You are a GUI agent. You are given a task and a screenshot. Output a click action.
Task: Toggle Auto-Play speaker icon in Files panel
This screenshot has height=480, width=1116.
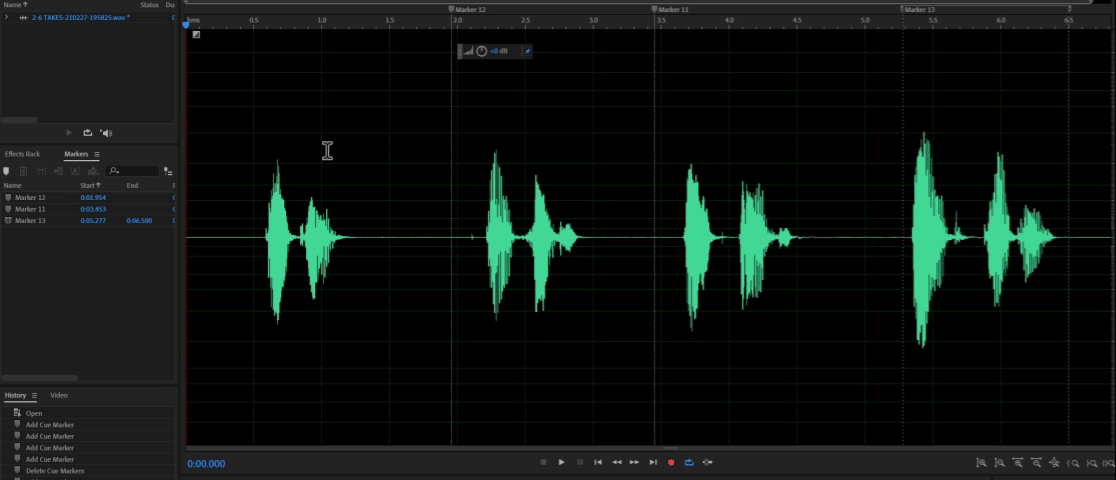[x=106, y=132]
